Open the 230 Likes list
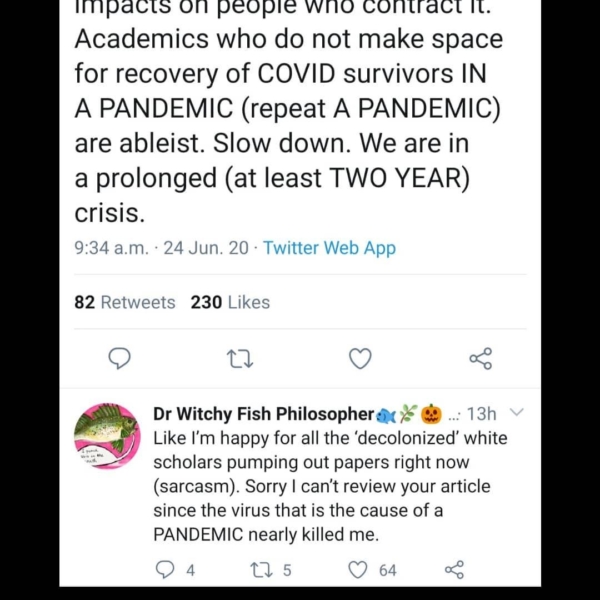Viewport: 600px width, 600px height. (230, 302)
